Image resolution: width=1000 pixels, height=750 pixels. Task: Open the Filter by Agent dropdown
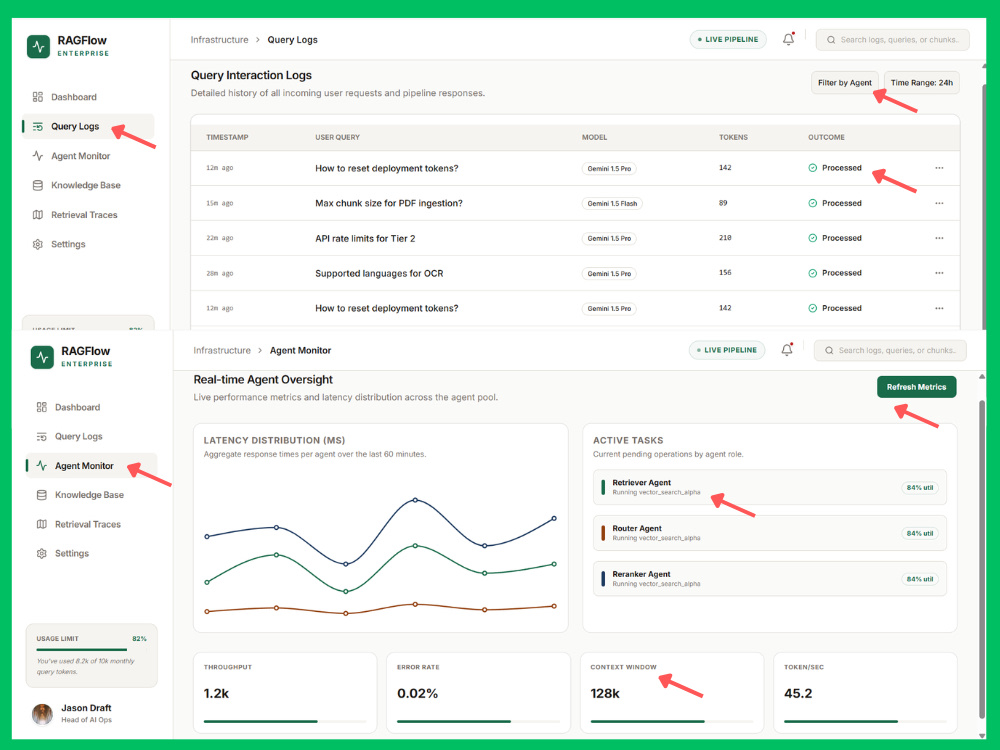pyautogui.click(x=844, y=83)
